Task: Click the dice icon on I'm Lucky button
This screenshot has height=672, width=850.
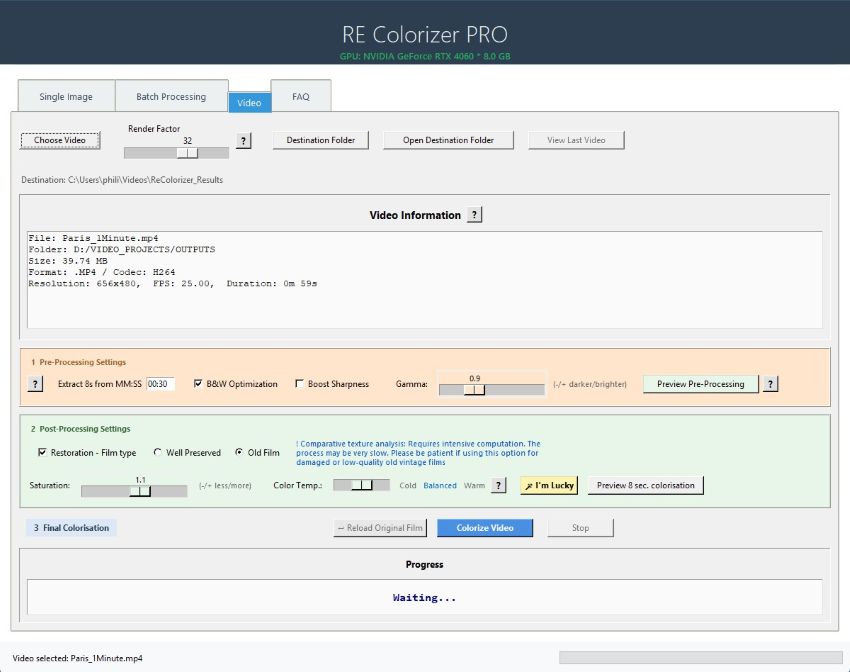Action: 530,484
